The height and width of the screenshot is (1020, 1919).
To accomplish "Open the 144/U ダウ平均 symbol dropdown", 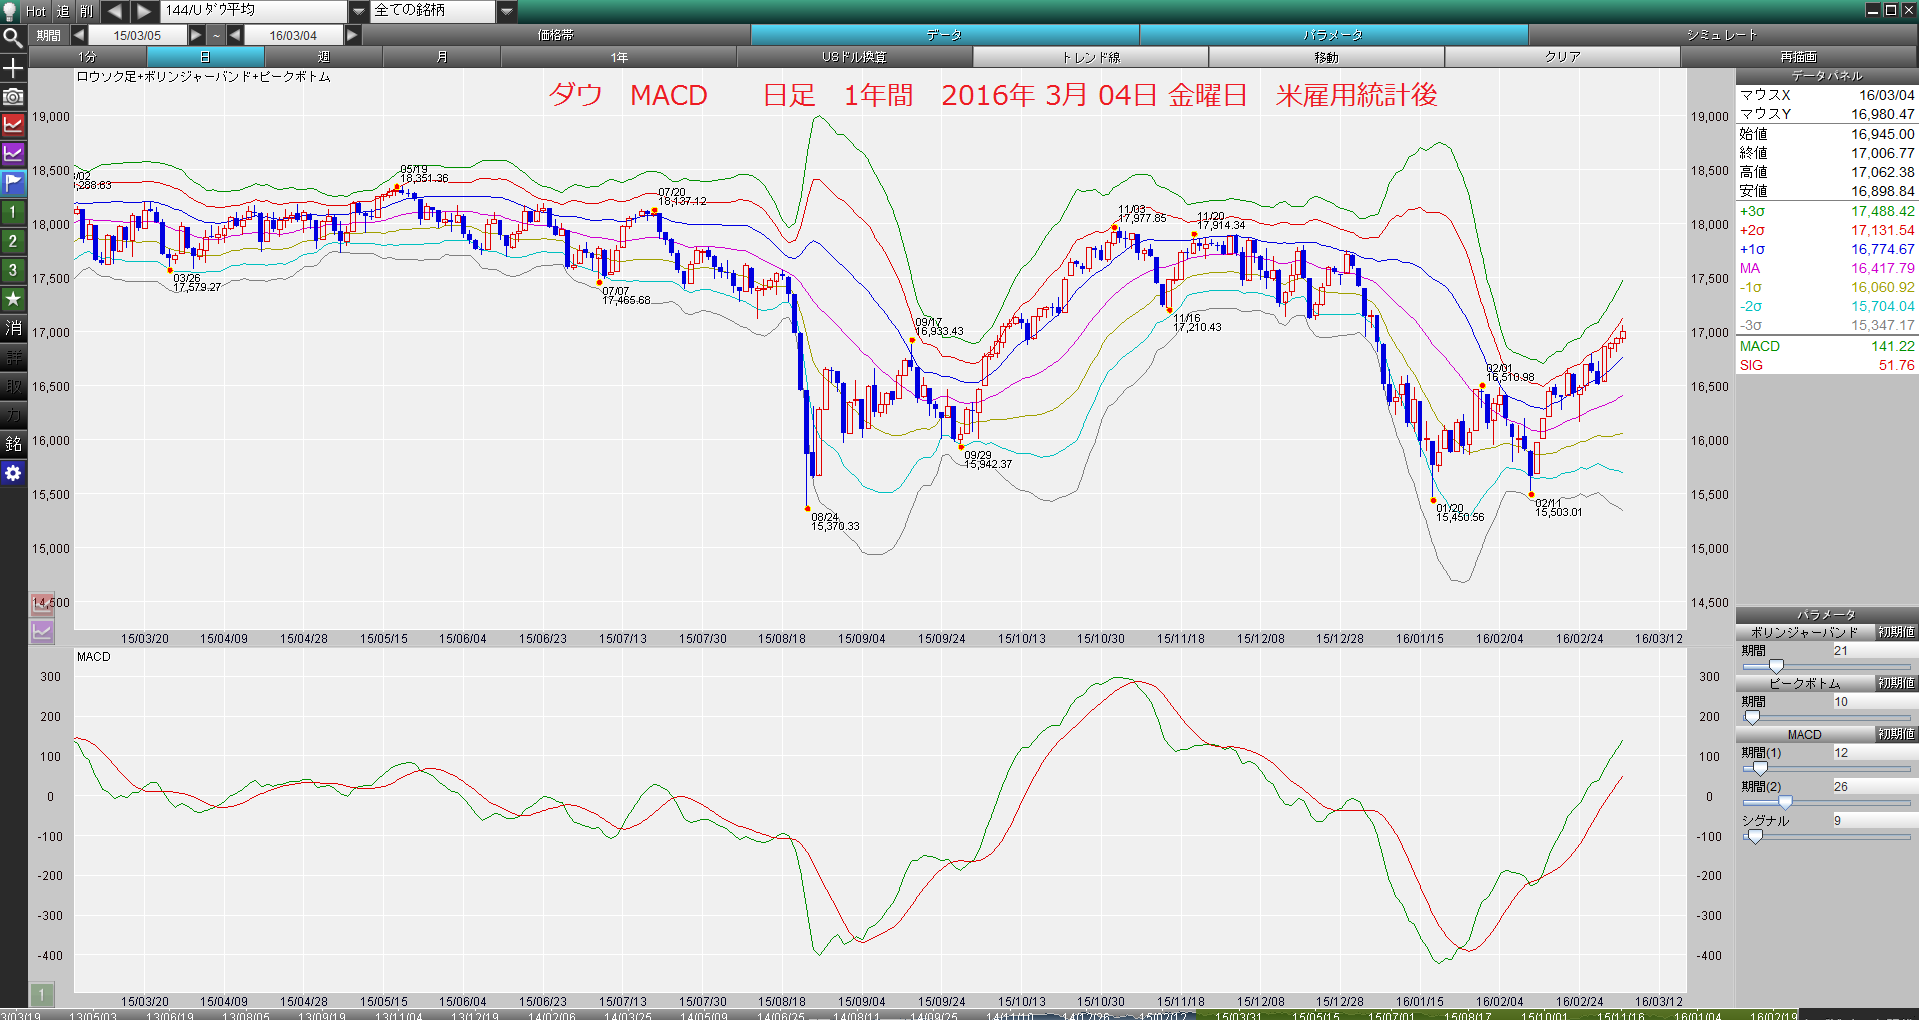I will (359, 11).
